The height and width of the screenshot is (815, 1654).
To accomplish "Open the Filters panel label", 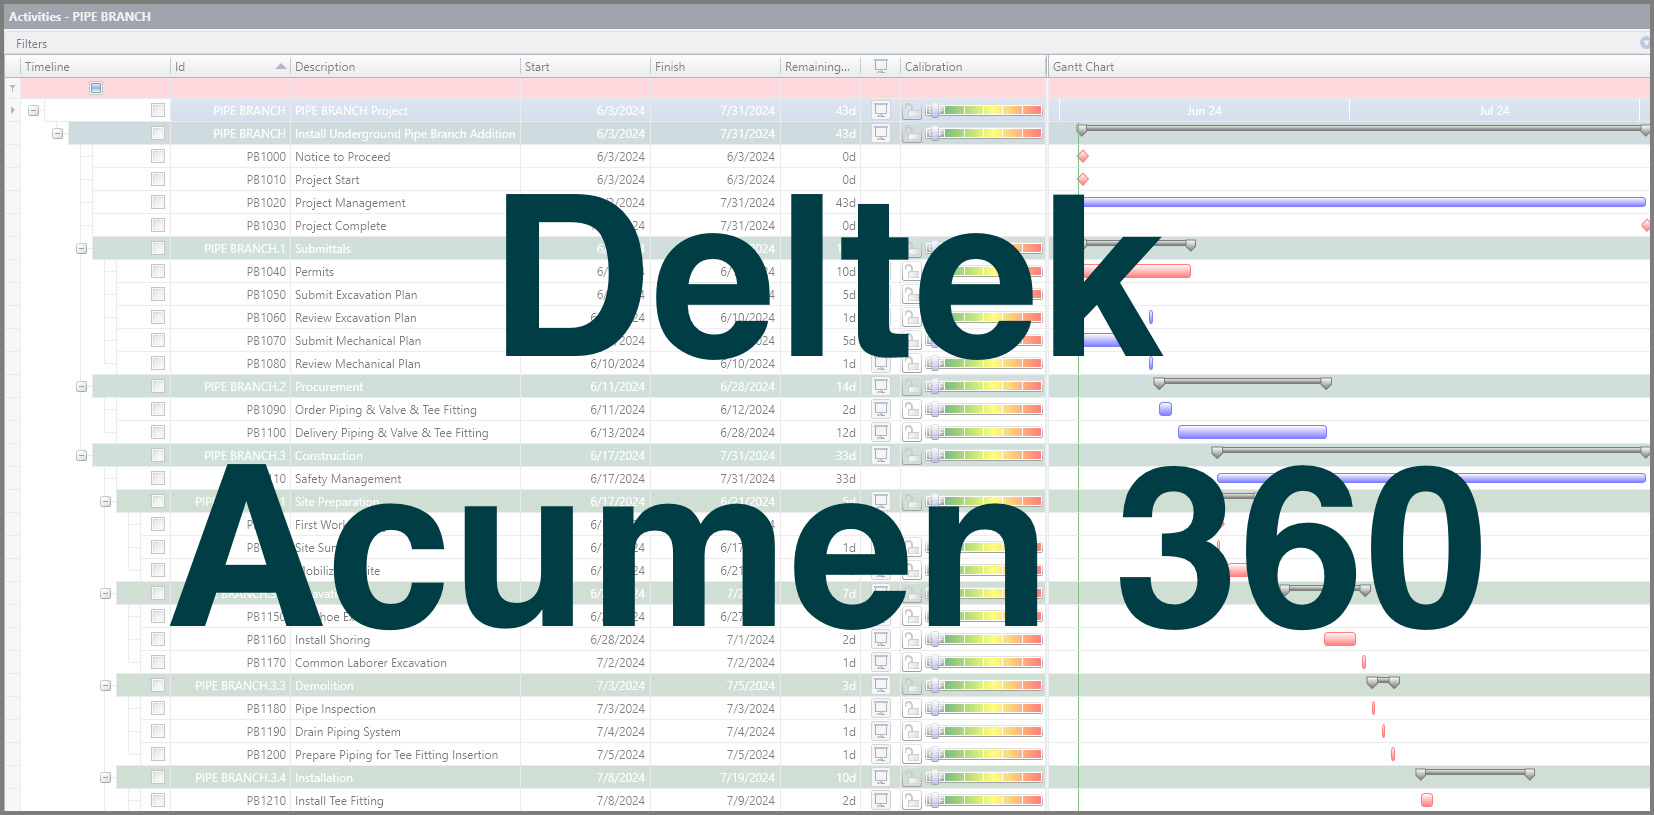I will coord(32,43).
